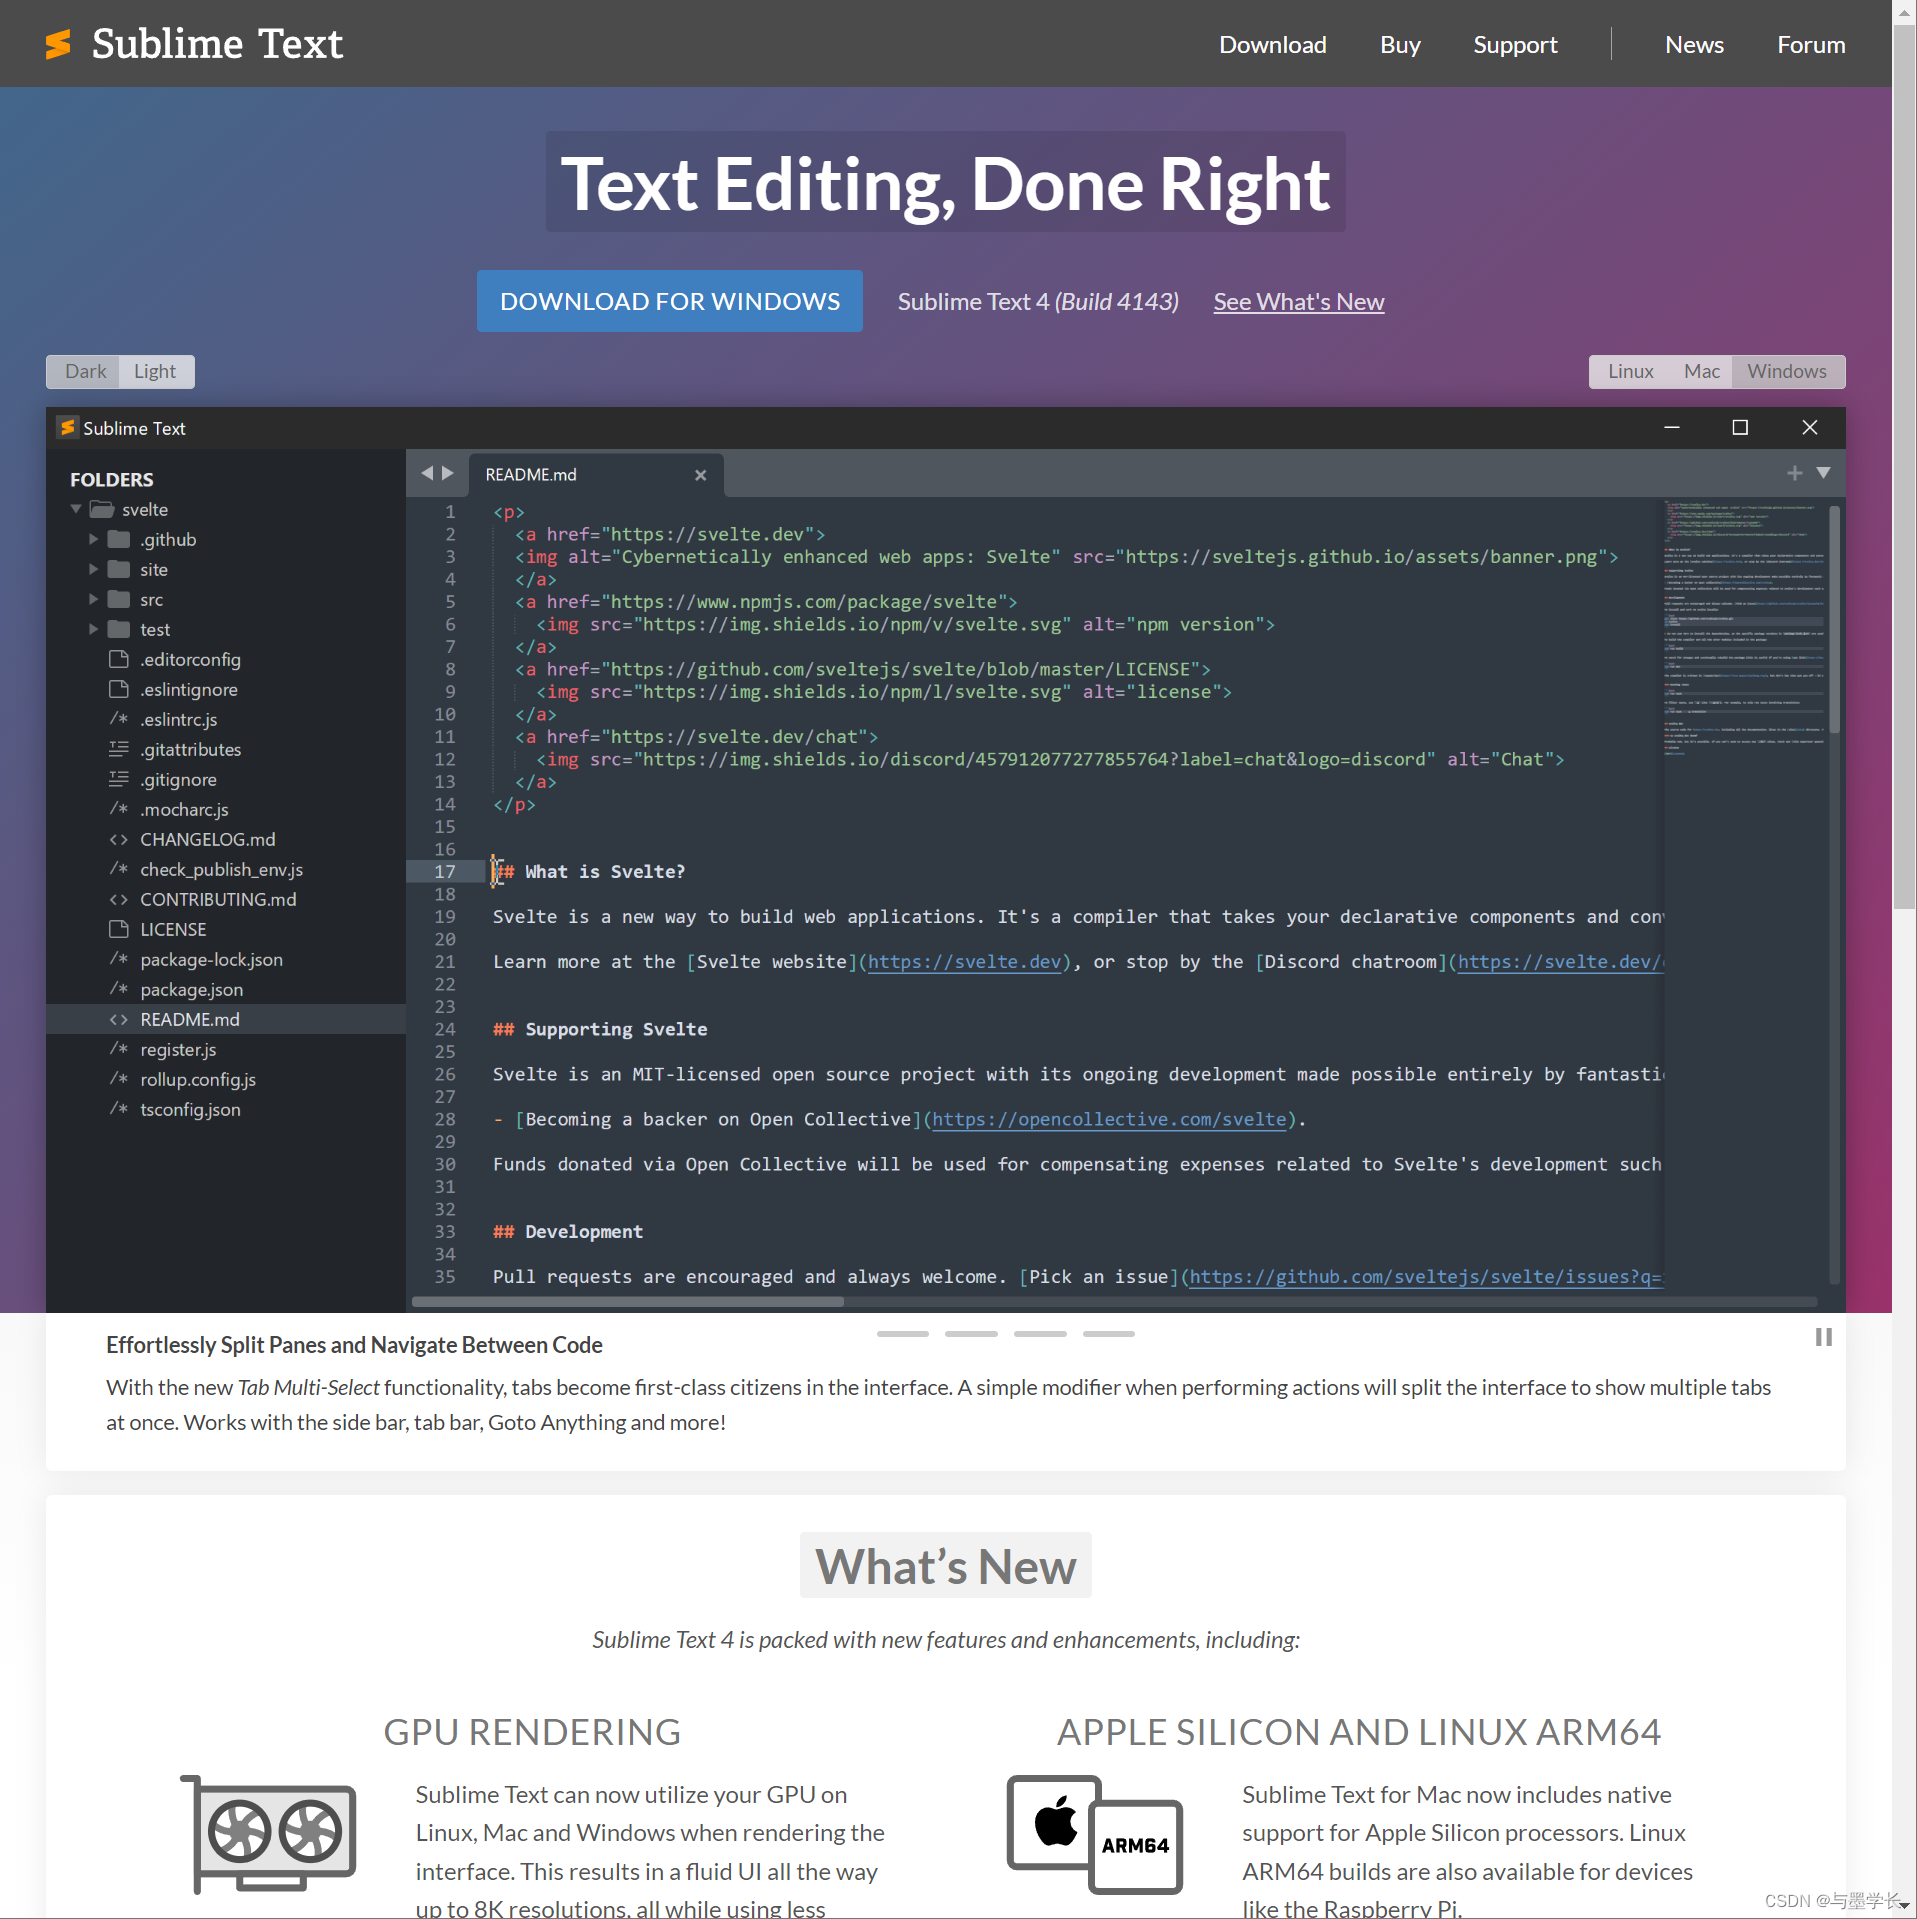Click the .github folder icon
This screenshot has height=1919, width=1917.
(x=119, y=539)
